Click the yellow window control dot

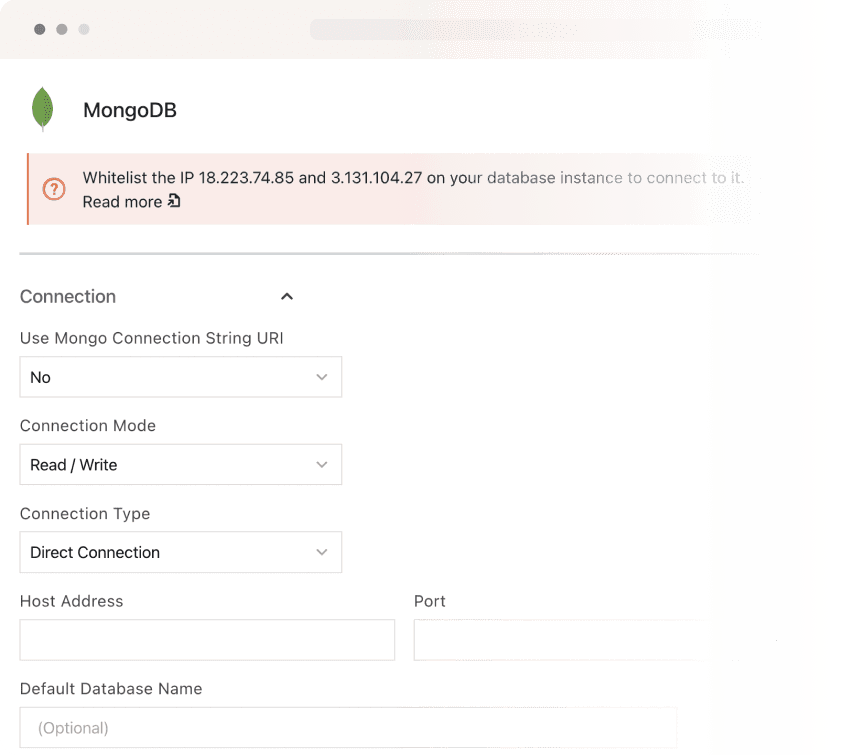click(62, 29)
